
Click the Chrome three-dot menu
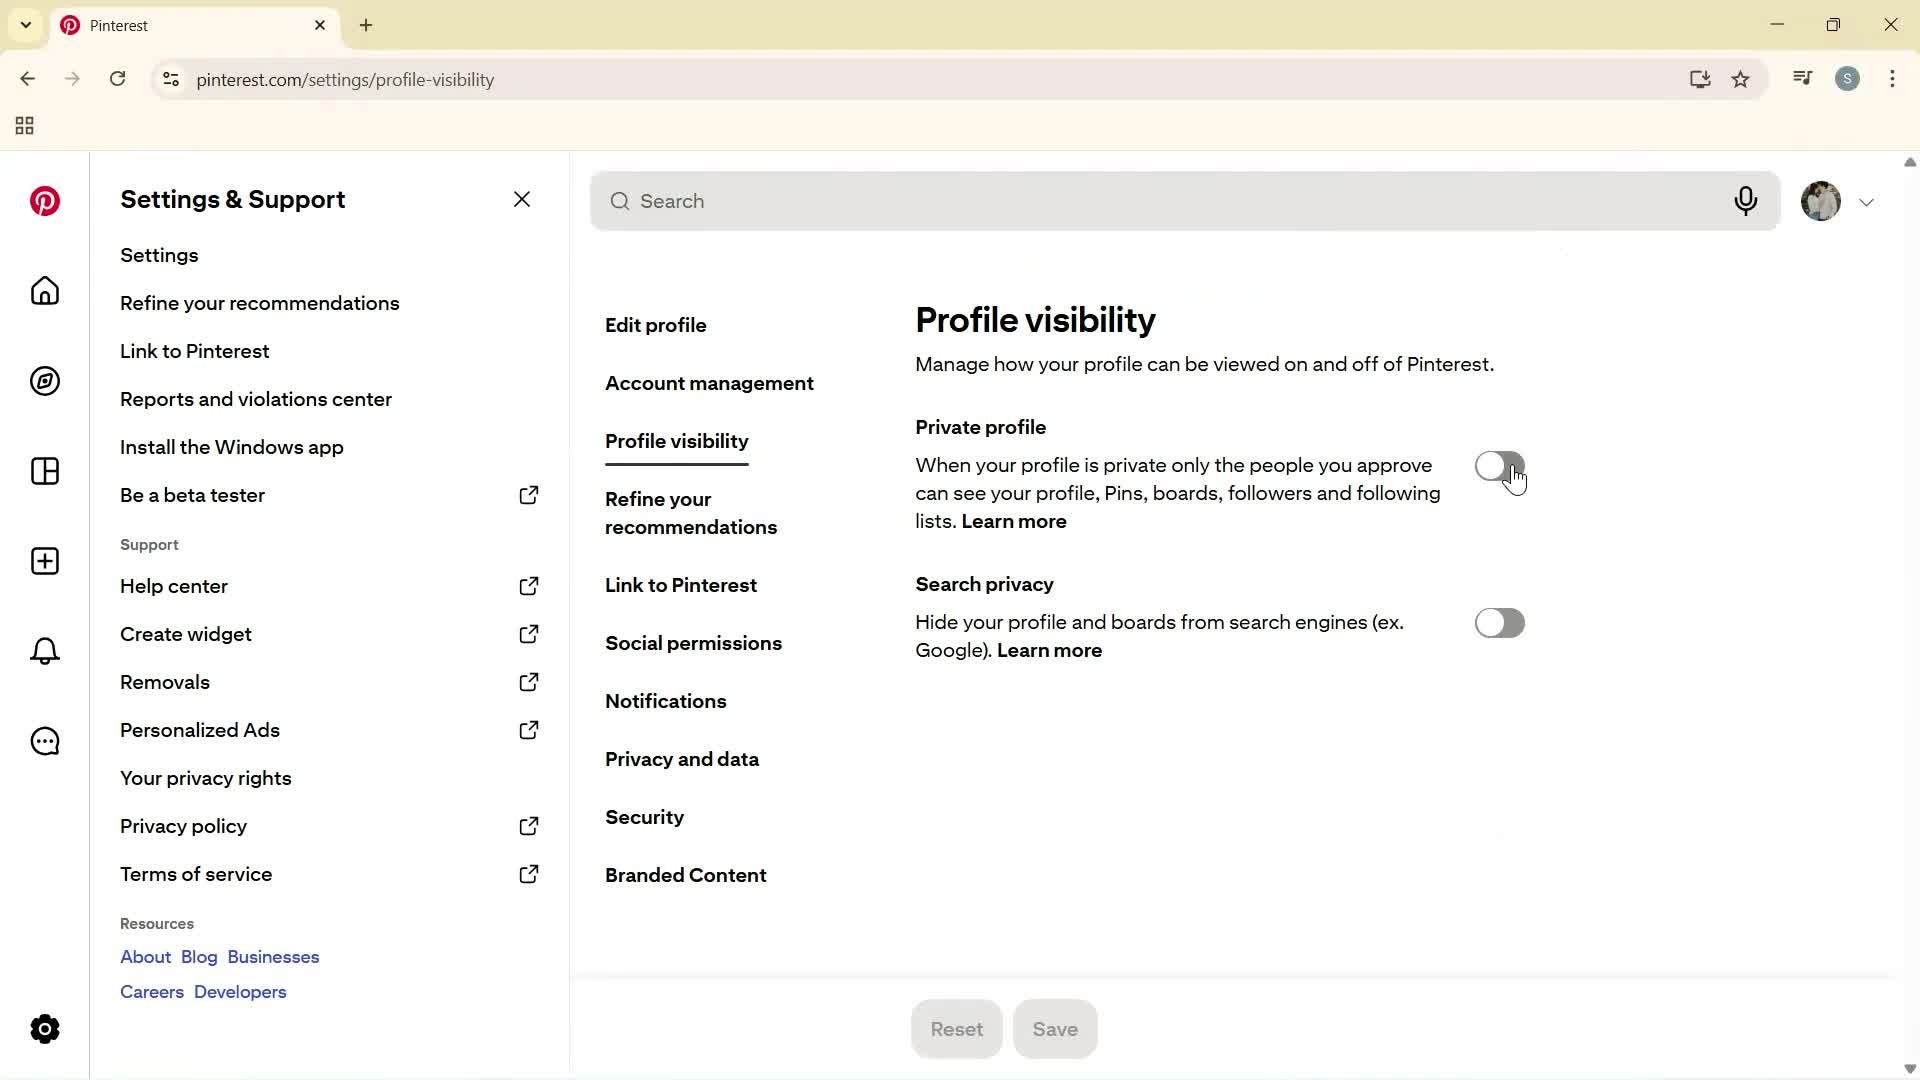[1892, 79]
